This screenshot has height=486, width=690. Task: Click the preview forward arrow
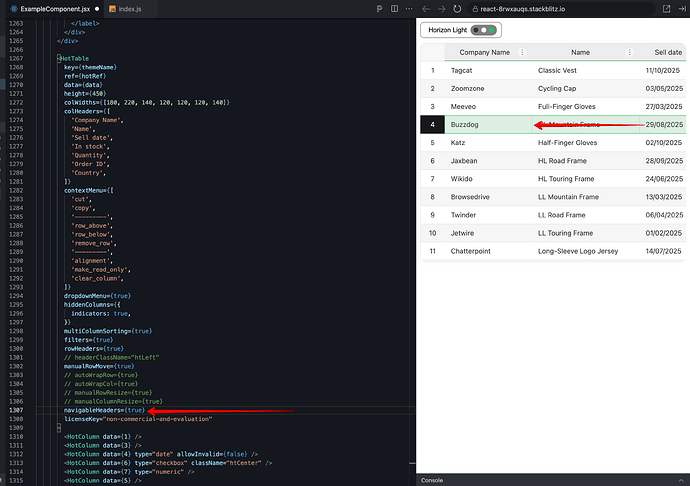441,9
